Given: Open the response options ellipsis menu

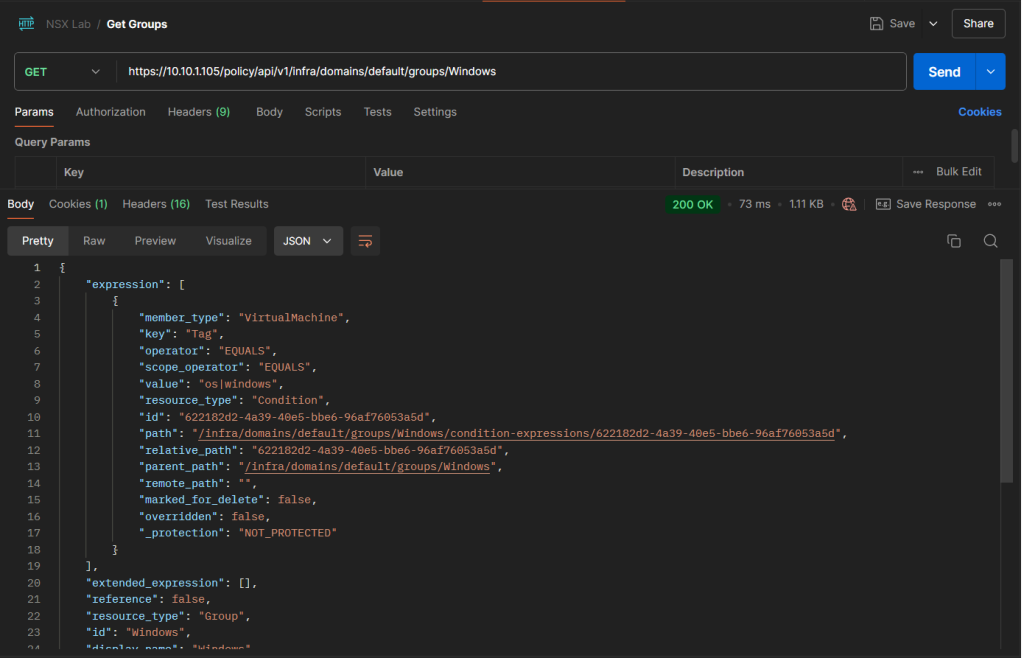Looking at the screenshot, I should tap(994, 204).
